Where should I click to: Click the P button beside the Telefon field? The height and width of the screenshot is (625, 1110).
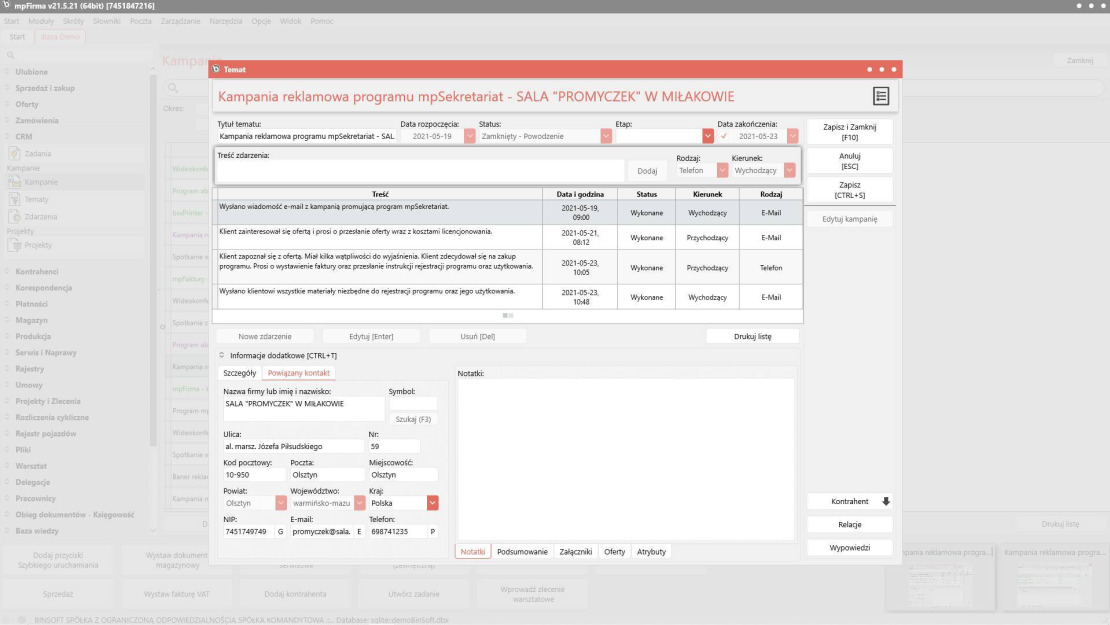pos(433,532)
